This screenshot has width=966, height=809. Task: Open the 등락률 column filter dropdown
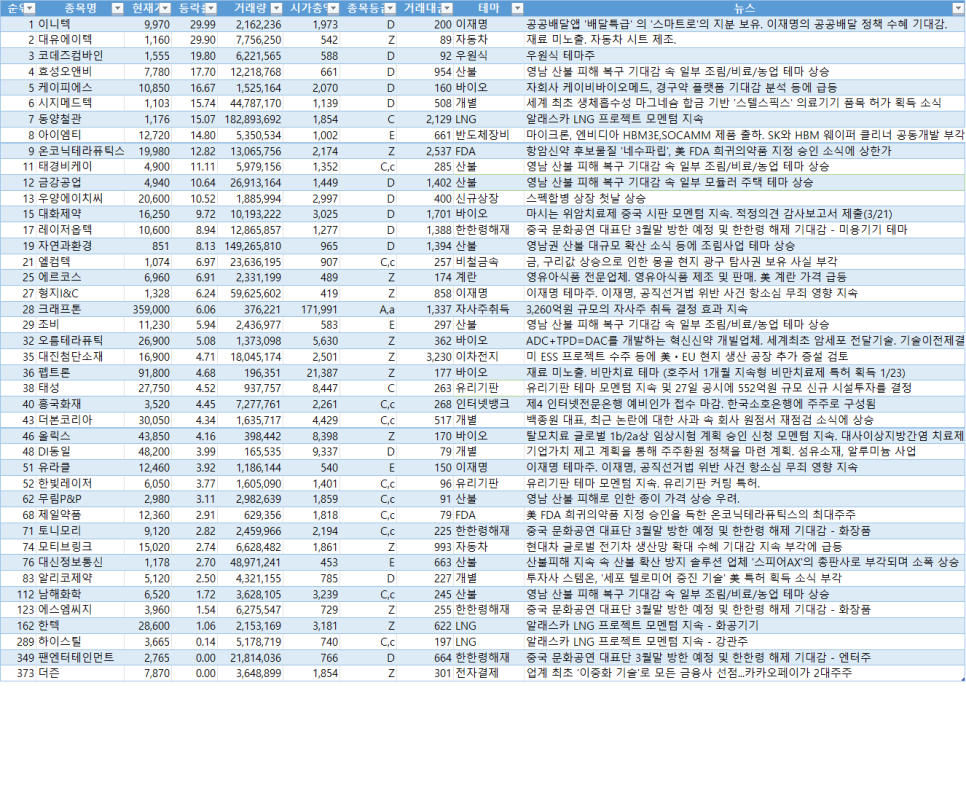click(x=211, y=8)
